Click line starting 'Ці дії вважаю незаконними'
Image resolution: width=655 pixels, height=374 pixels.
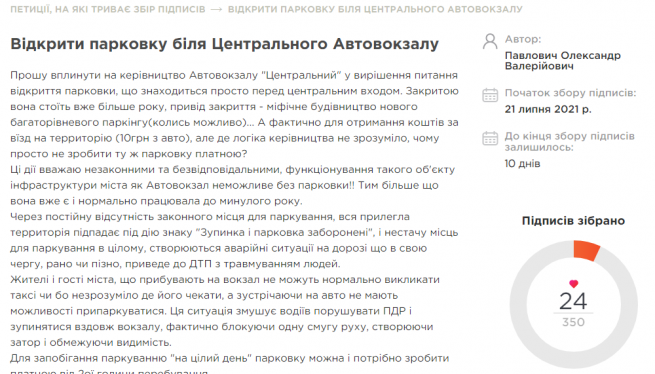pos(233,170)
